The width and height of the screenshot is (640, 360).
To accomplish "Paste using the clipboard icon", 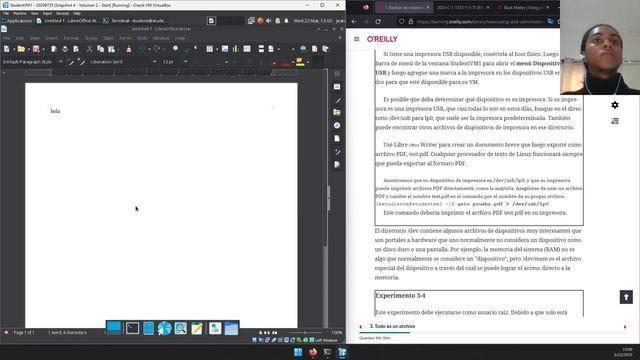I will [x=111, y=49].
